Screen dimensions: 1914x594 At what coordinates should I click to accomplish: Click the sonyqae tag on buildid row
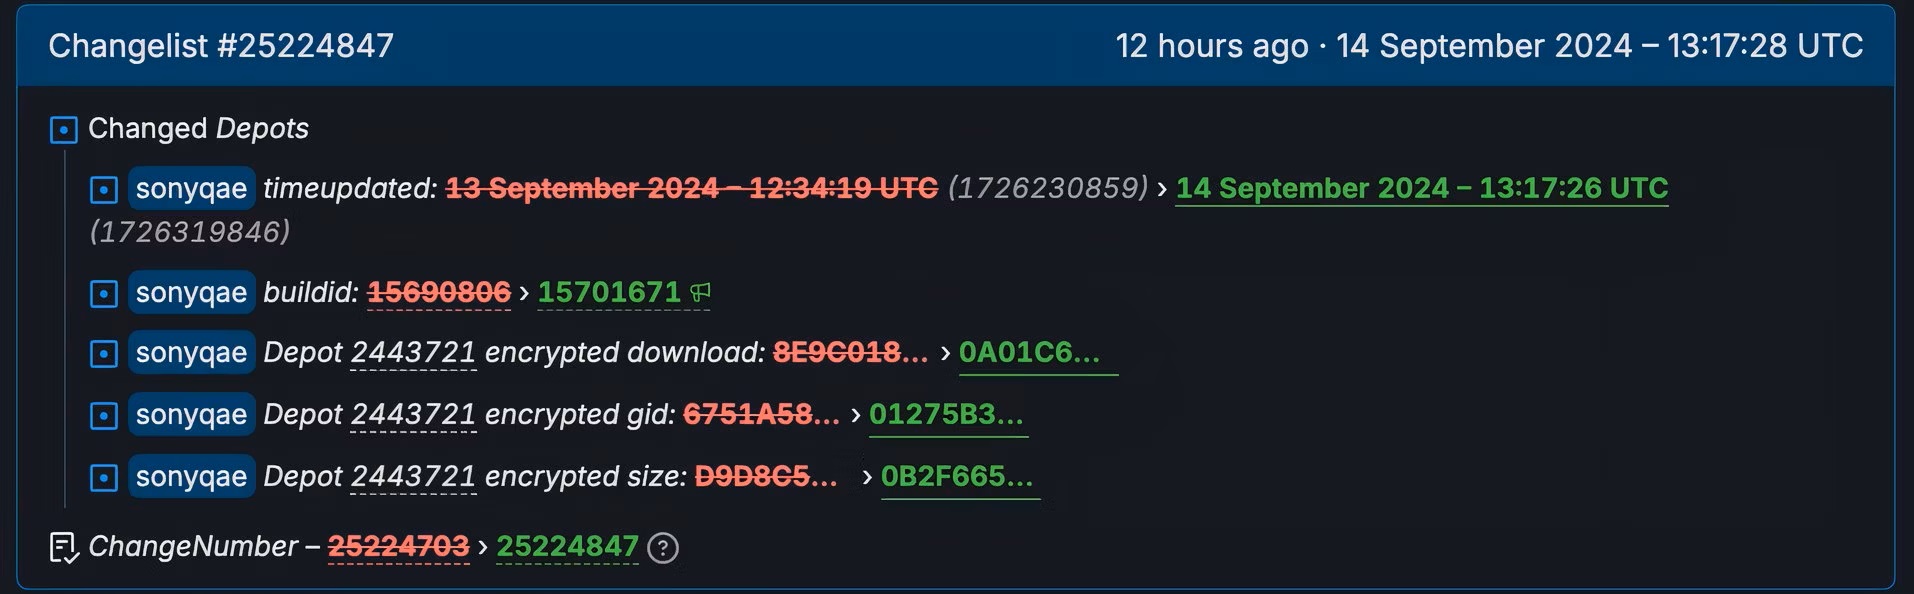pos(192,292)
